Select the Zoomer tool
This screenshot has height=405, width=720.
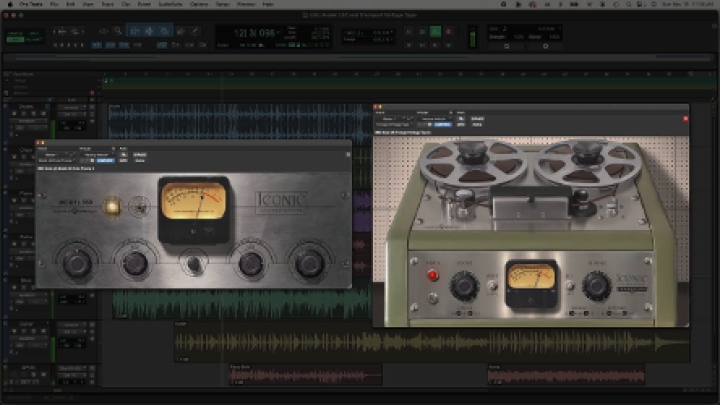118,31
